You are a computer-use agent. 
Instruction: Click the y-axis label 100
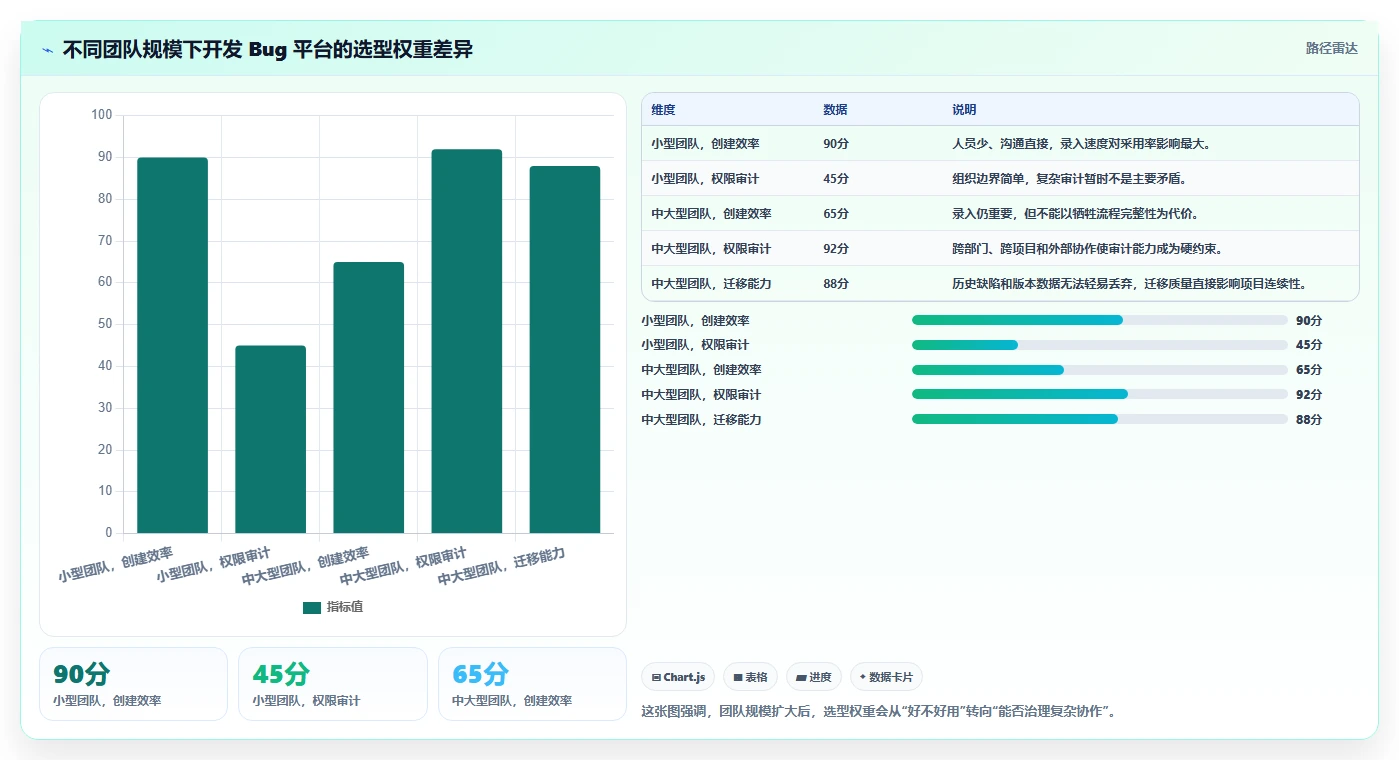pos(102,115)
